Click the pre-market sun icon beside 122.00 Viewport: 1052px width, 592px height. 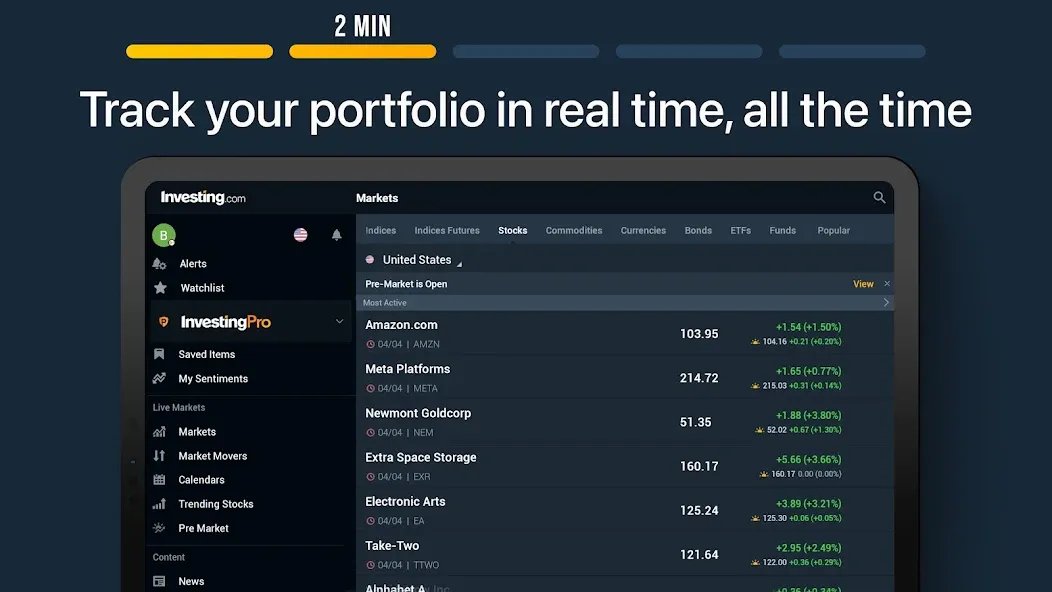tap(755, 562)
